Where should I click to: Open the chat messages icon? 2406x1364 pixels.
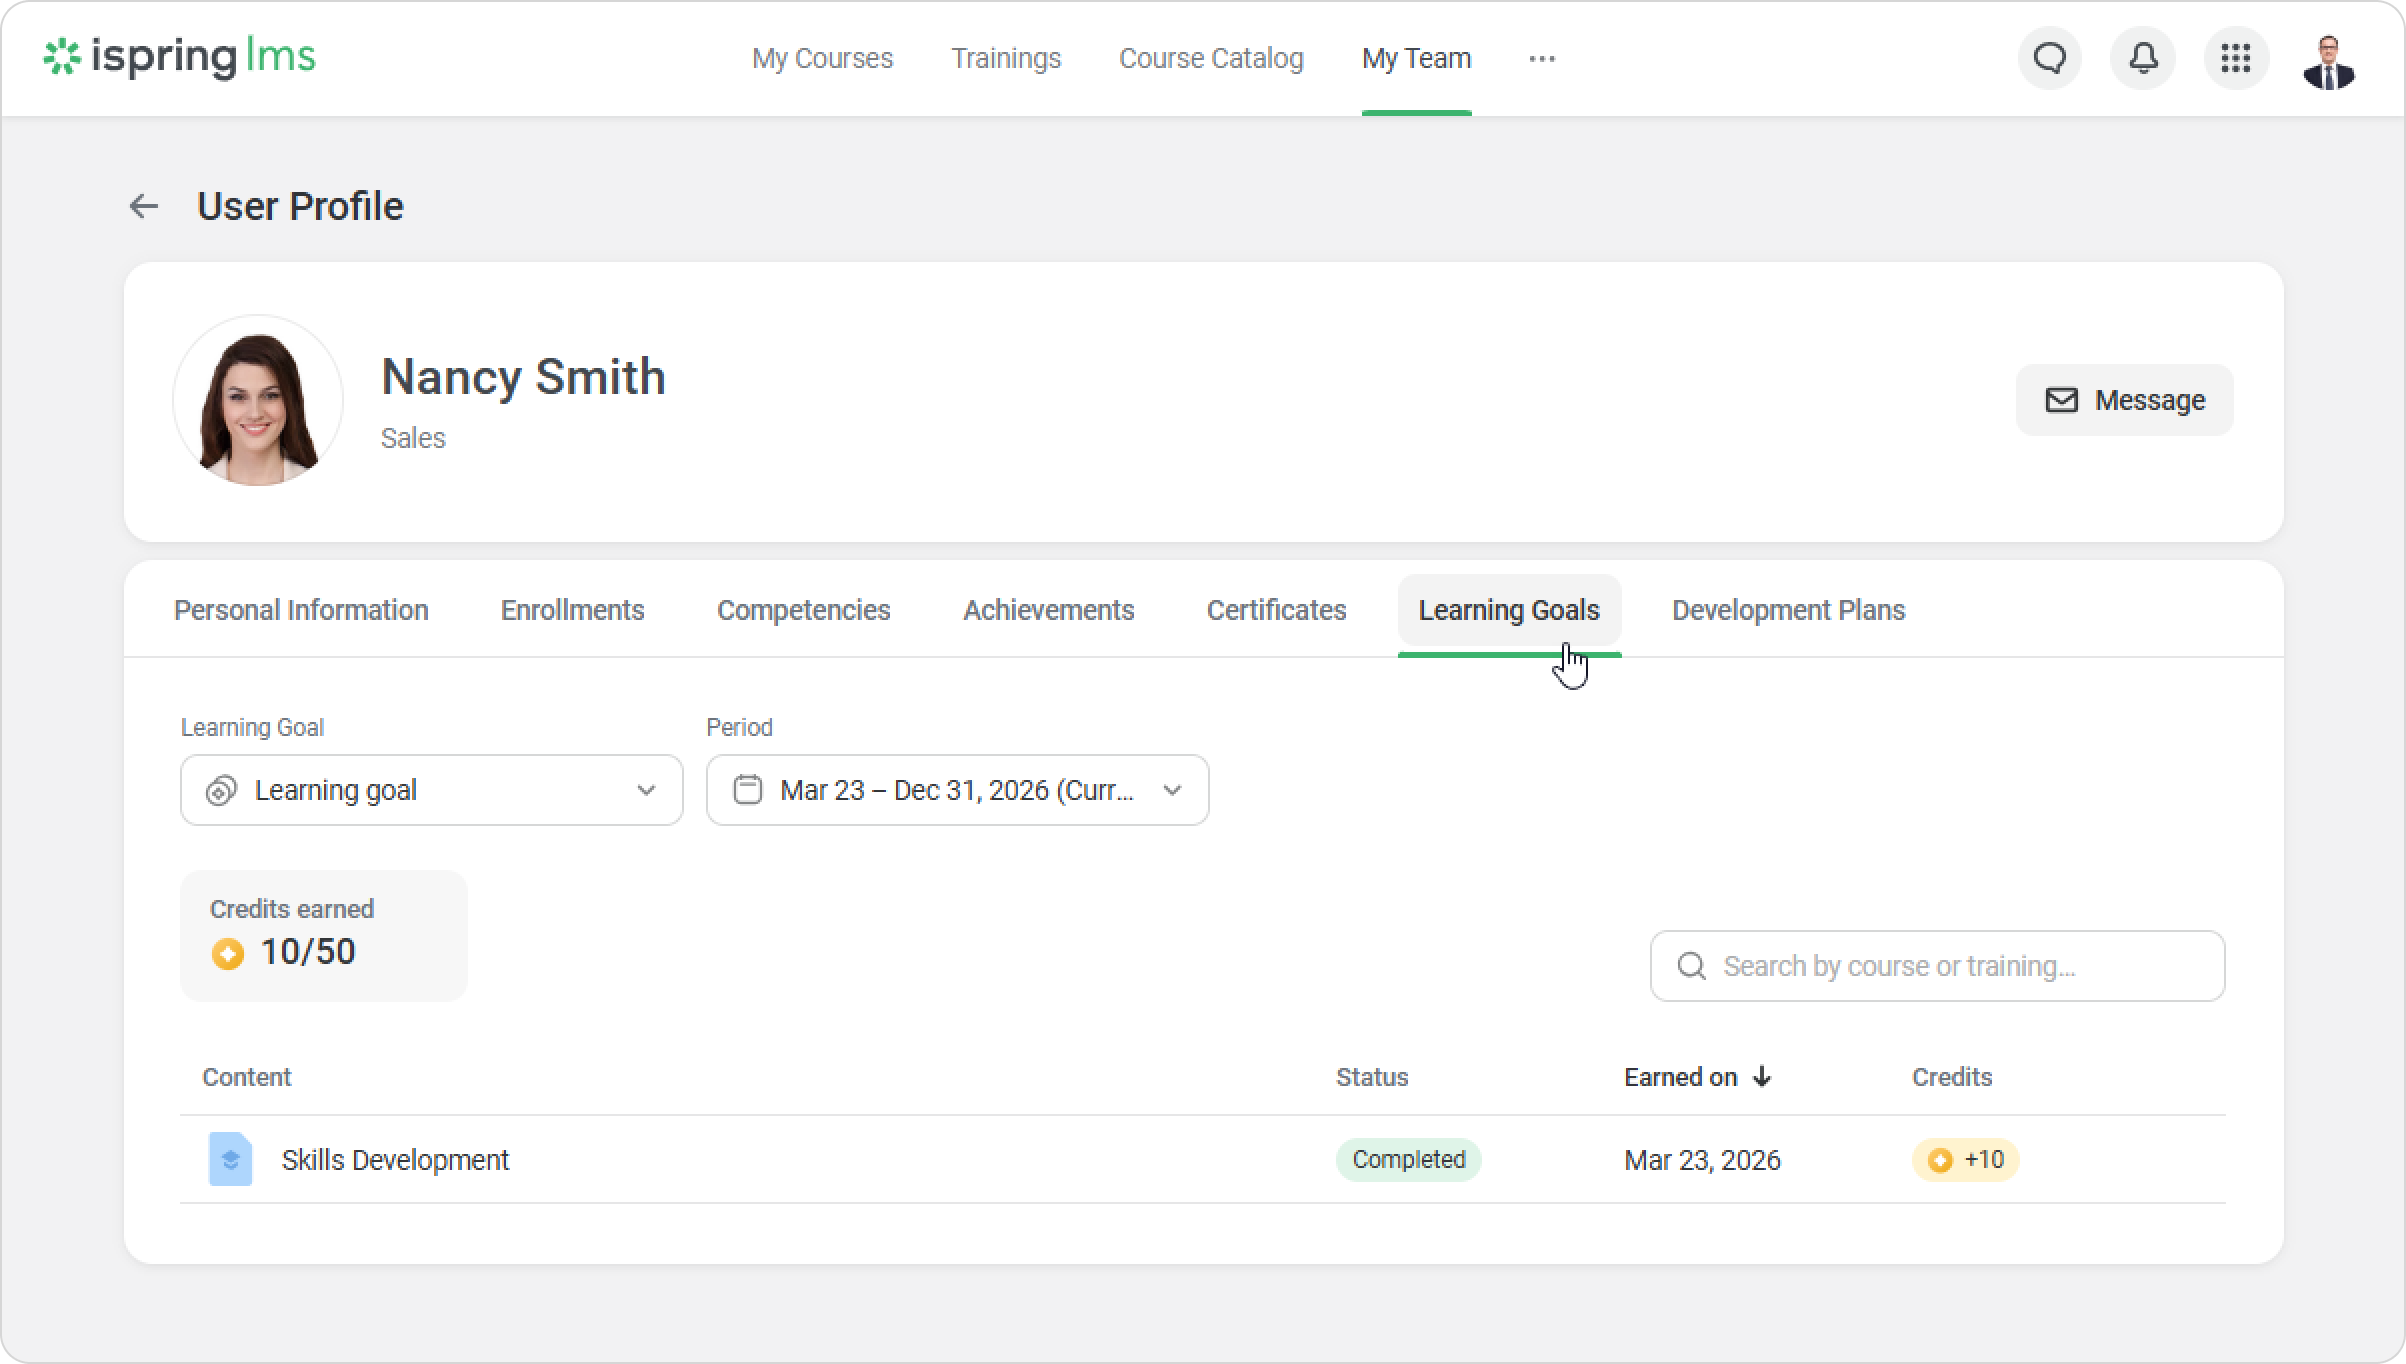(2049, 59)
